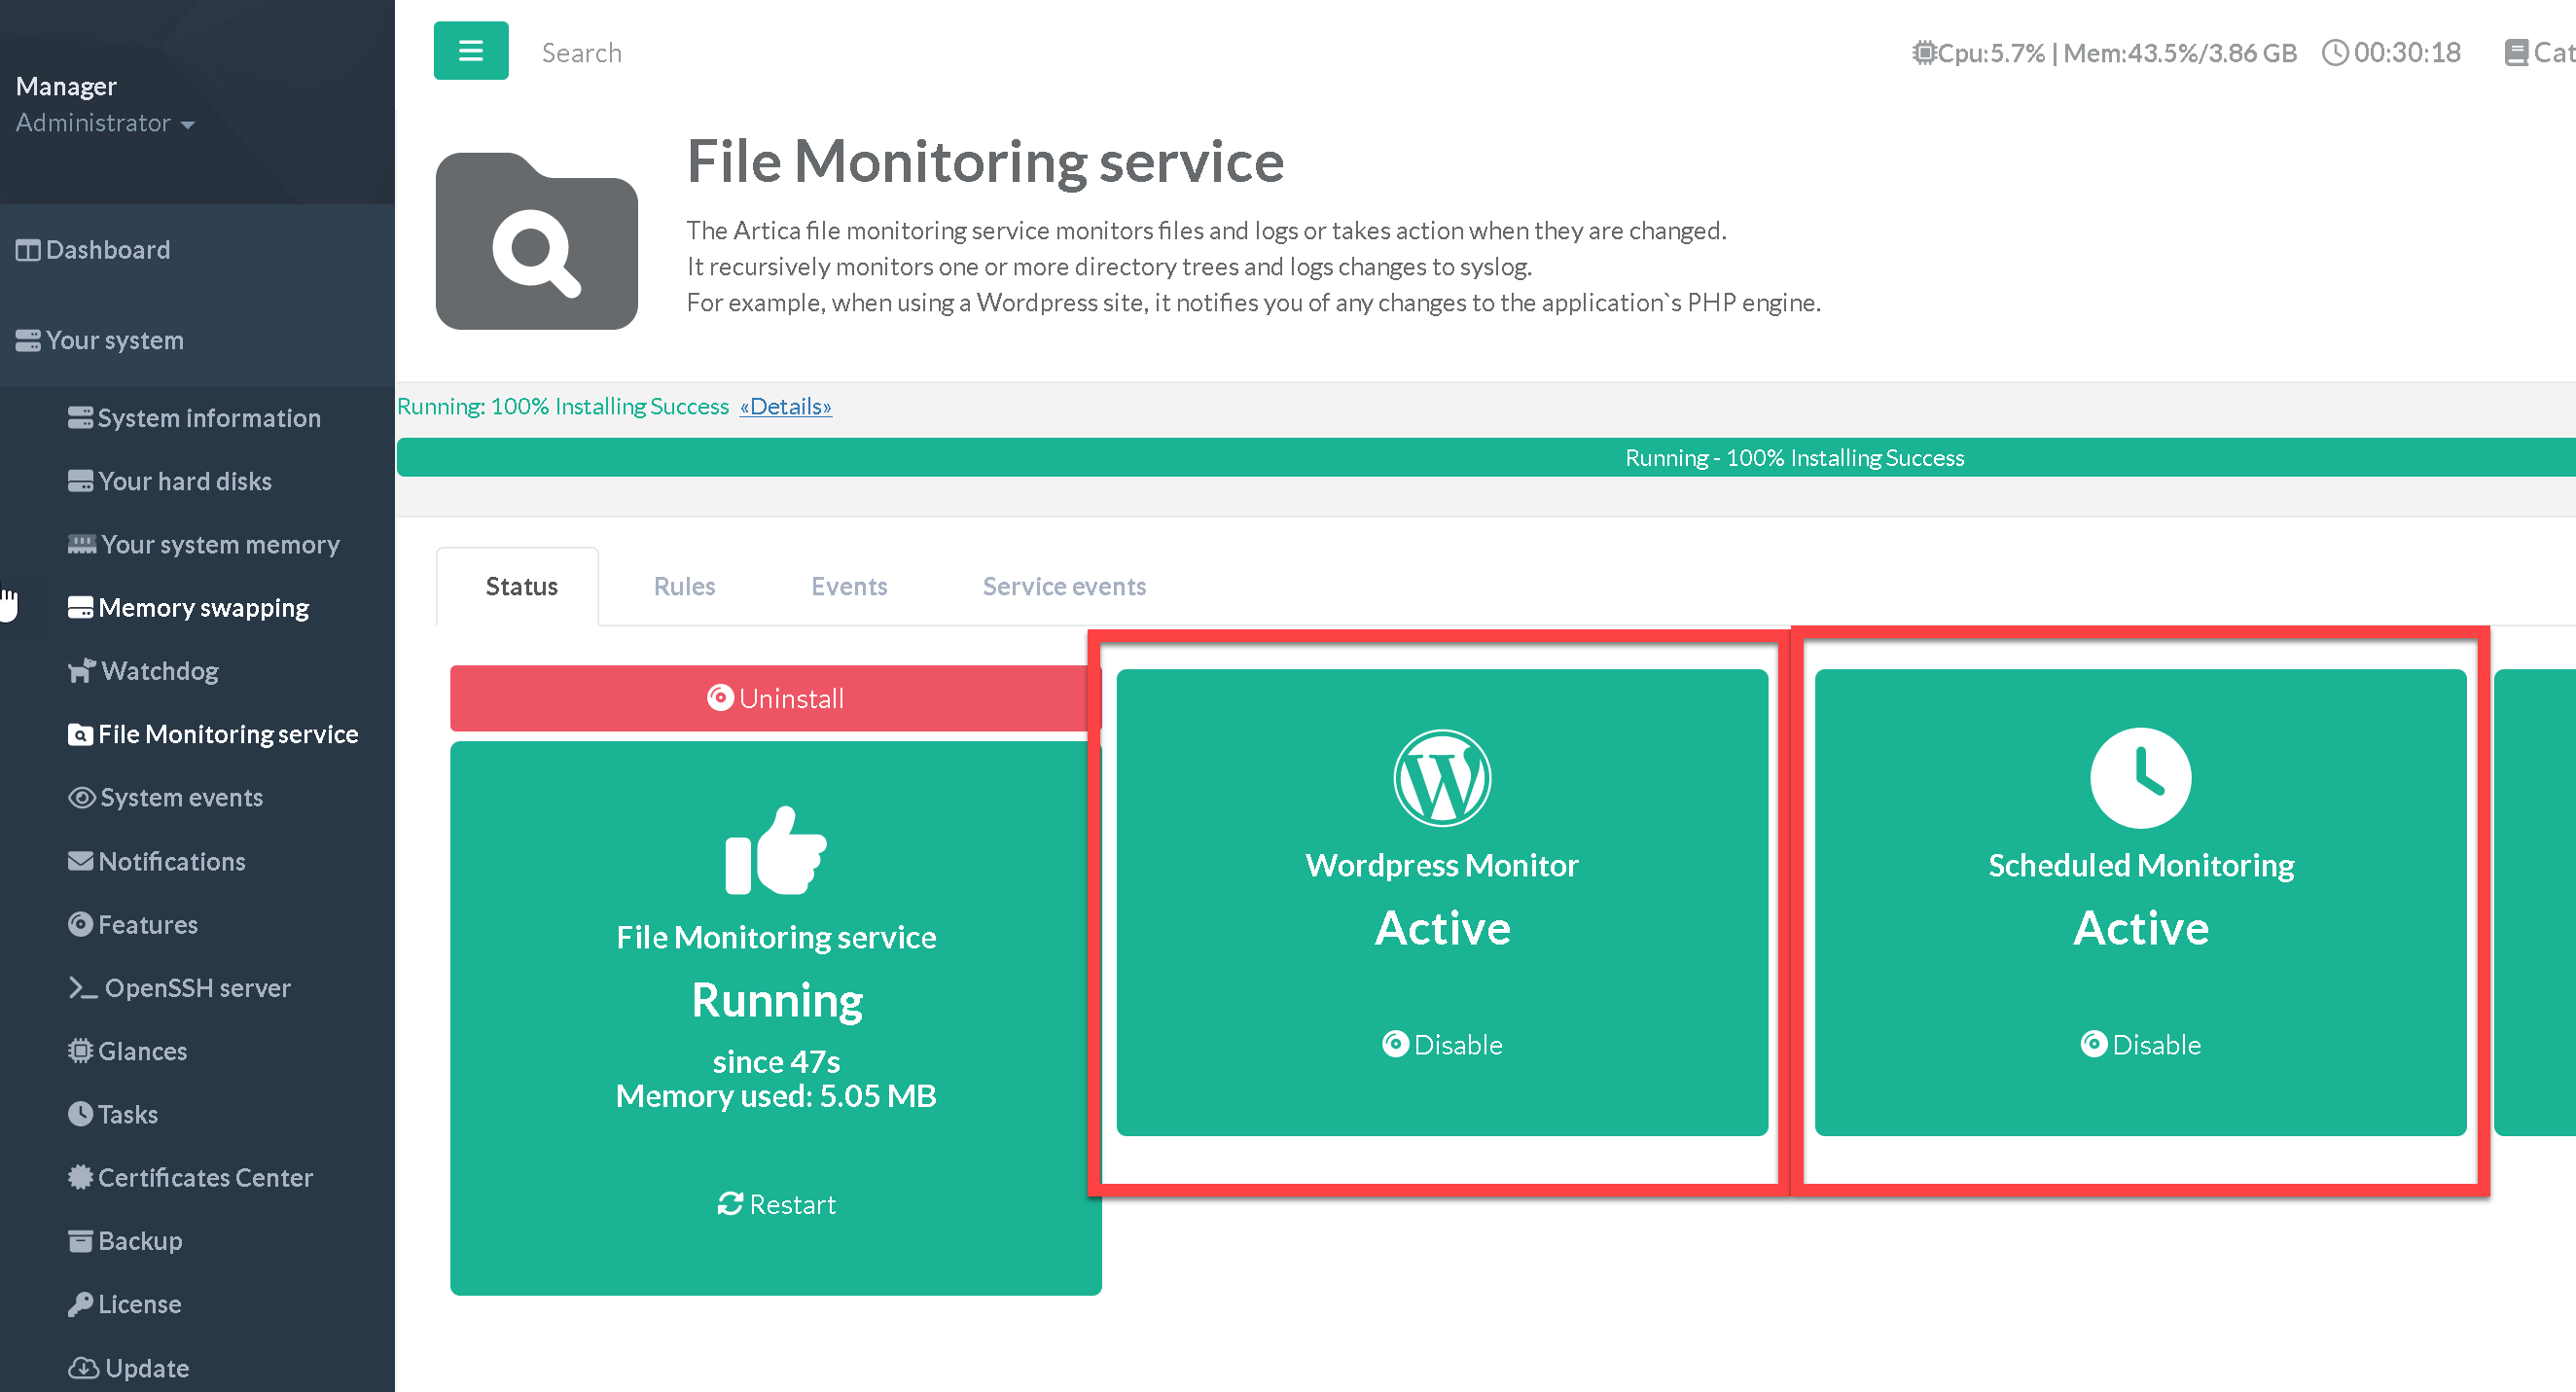2576x1392 pixels.
Task: Click the hamburger menu button
Action: [x=470, y=51]
